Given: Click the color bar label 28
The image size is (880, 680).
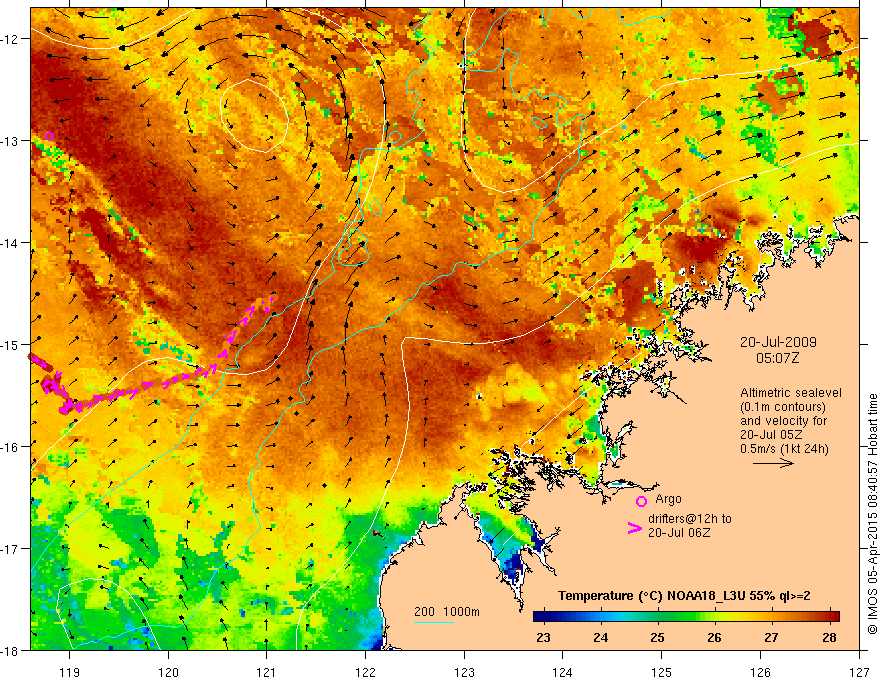Looking at the screenshot, I should (x=829, y=638).
